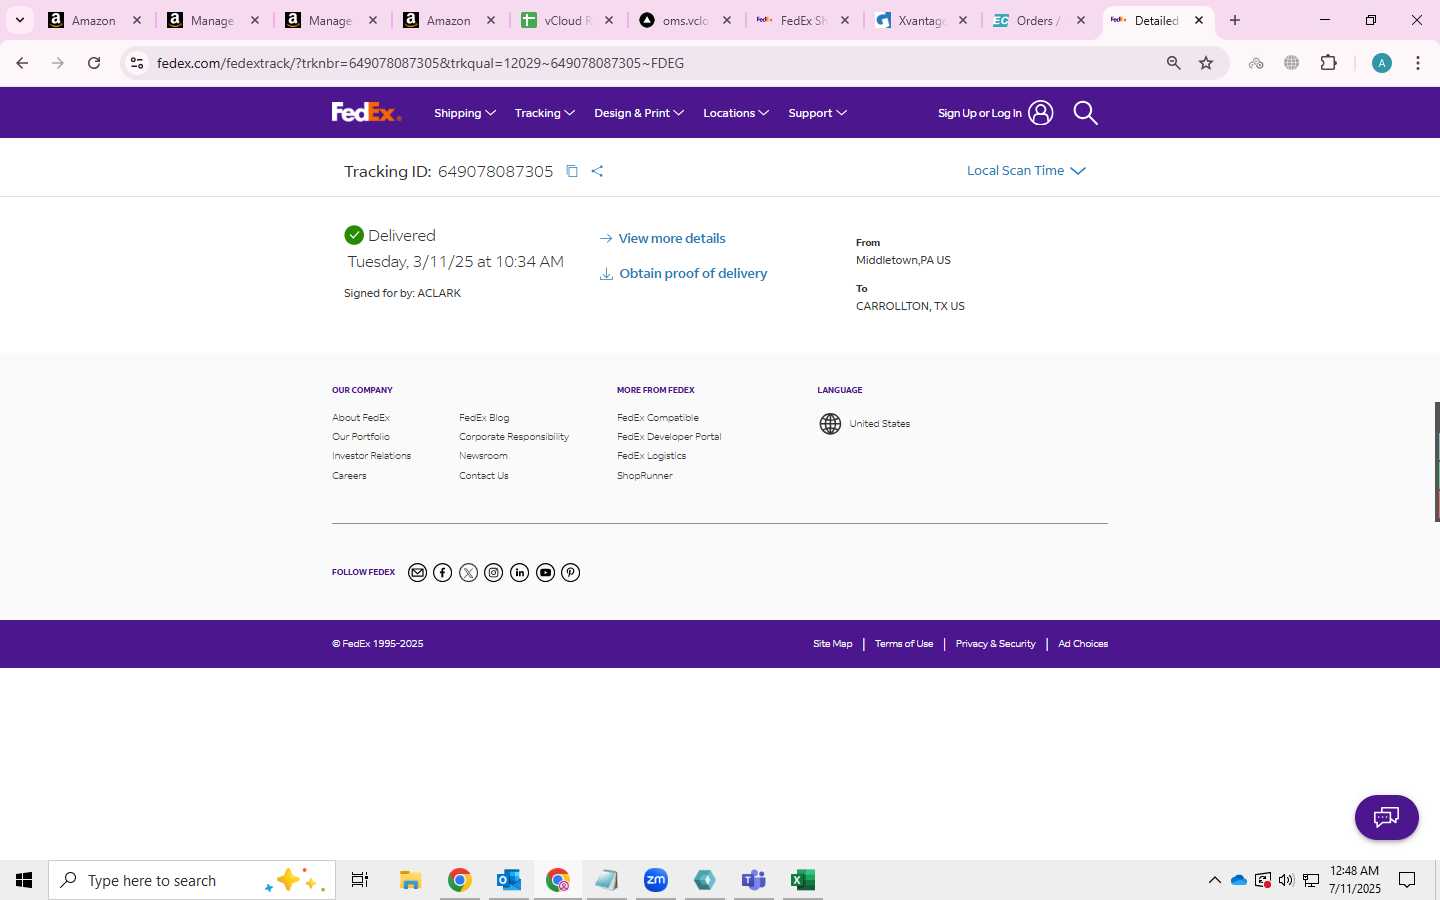Image resolution: width=1440 pixels, height=900 pixels.
Task: Switch to the FedEx Sh tab
Action: [x=804, y=20]
